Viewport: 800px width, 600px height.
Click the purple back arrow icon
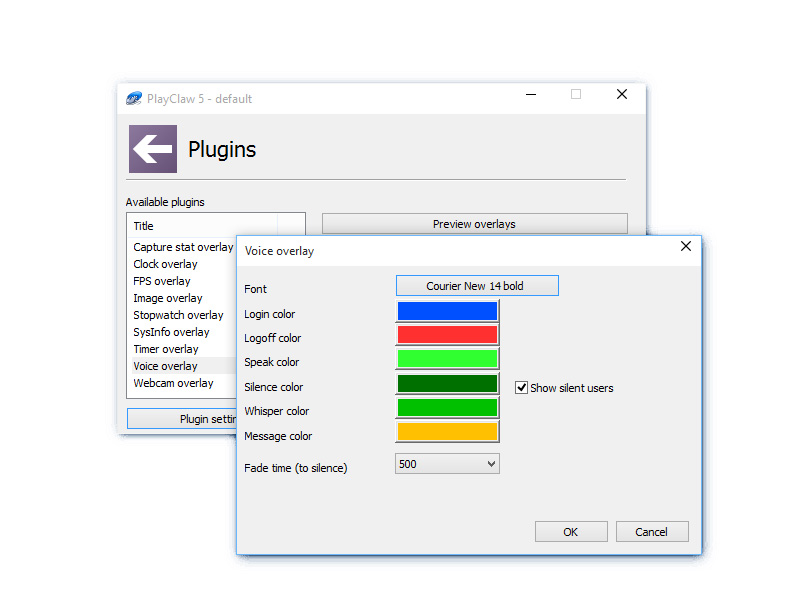(153, 149)
